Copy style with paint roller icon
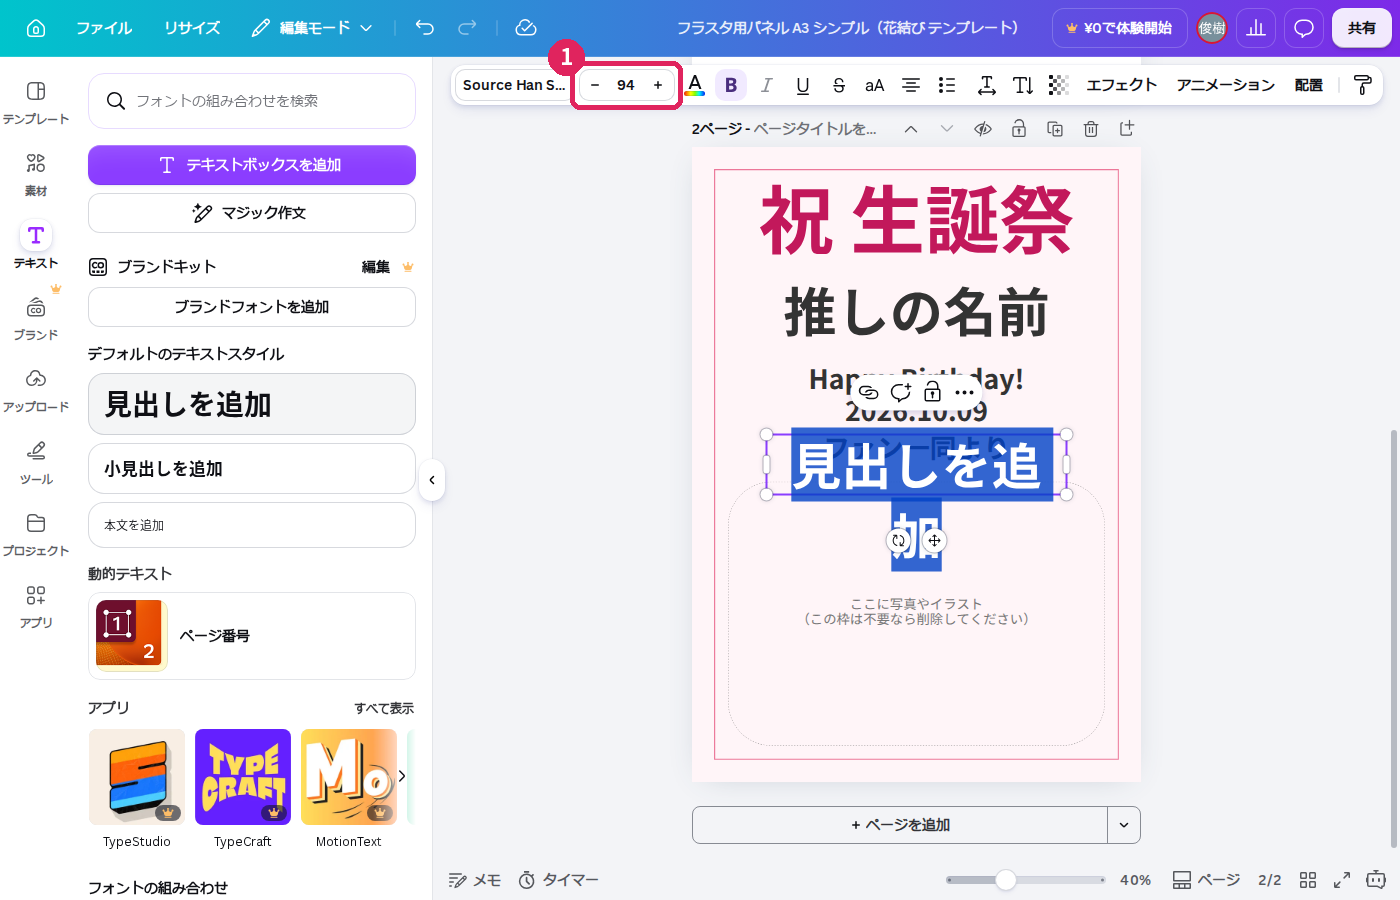The height and width of the screenshot is (900, 1400). pos(1362,85)
